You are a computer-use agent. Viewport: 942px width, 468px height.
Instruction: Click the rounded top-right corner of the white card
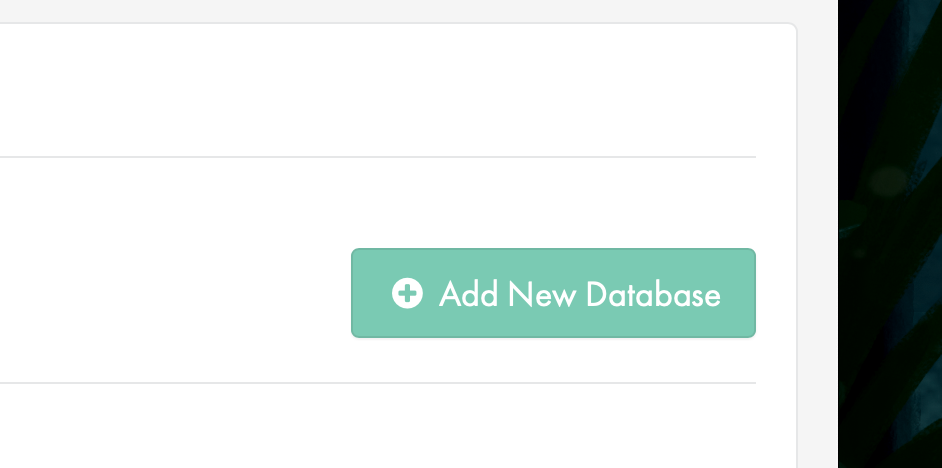tap(792, 28)
